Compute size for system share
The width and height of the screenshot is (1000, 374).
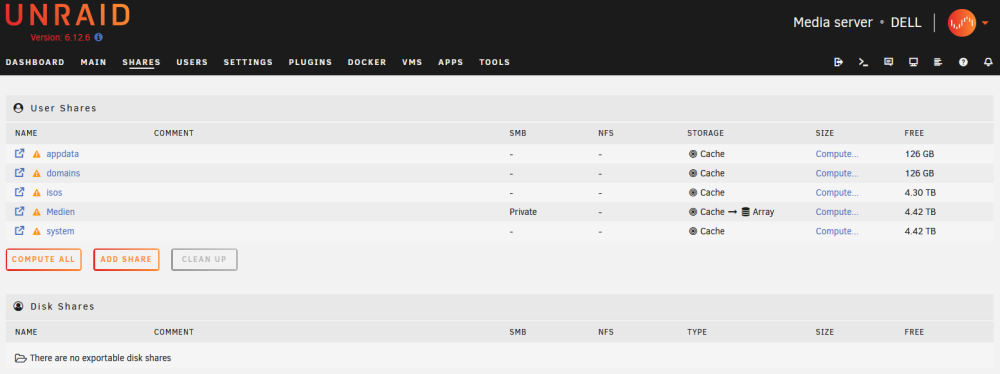837,230
